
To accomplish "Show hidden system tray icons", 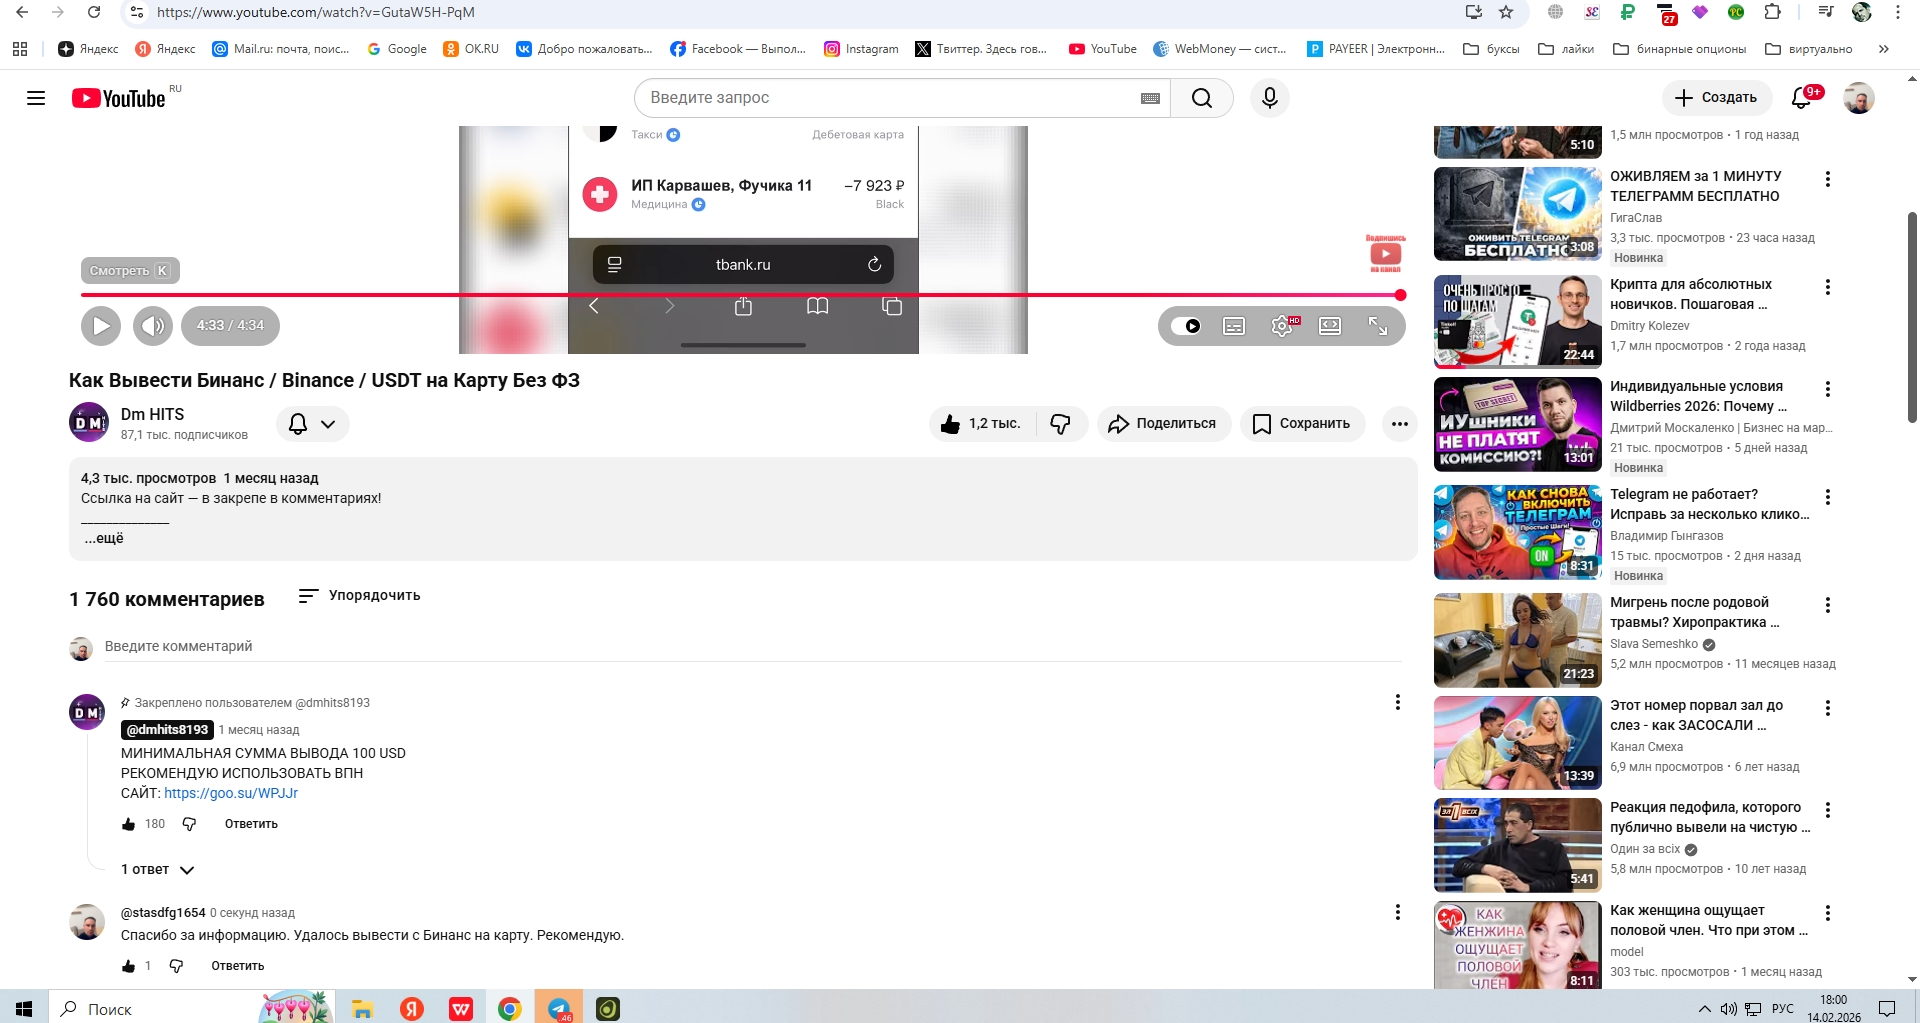I will pyautogui.click(x=1705, y=1009).
